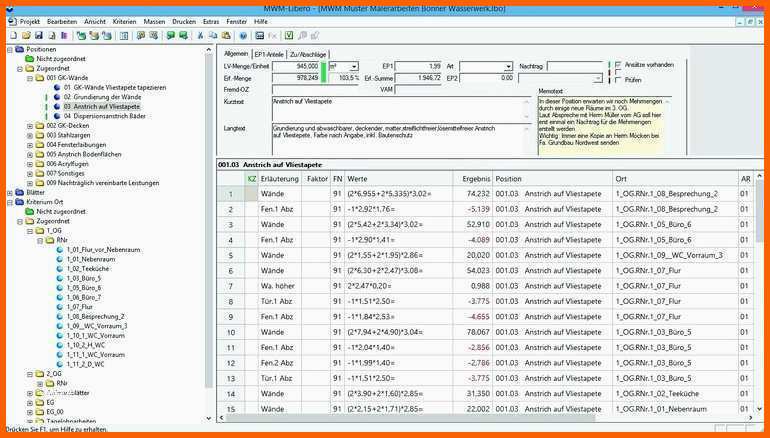Open the 'Bearbeiten' menu

click(x=62, y=22)
